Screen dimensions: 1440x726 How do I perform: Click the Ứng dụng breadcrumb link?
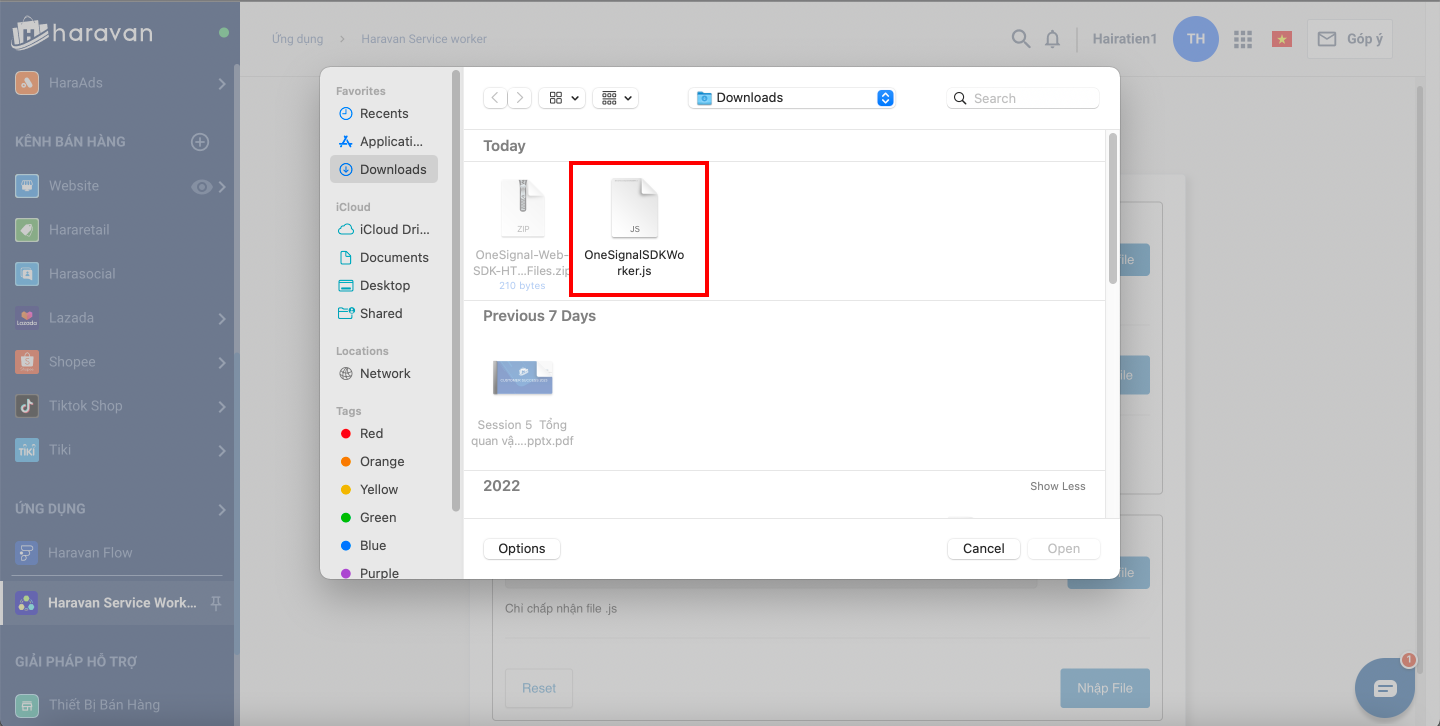coord(298,39)
